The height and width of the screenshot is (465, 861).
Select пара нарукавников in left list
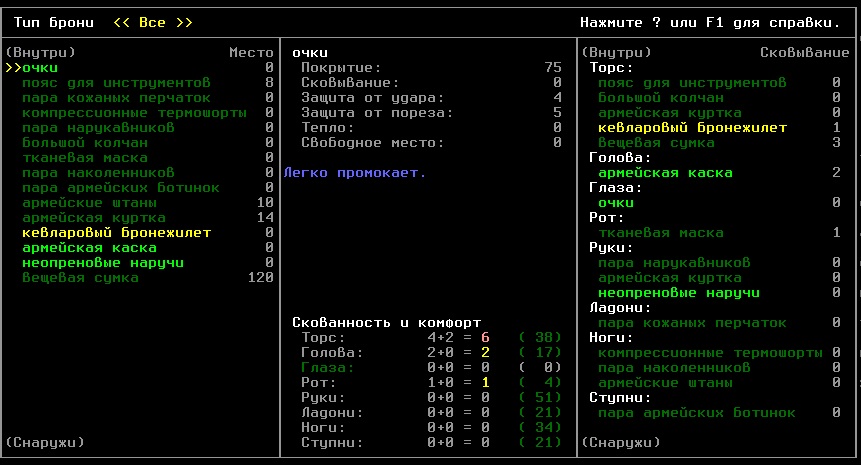click(x=98, y=127)
